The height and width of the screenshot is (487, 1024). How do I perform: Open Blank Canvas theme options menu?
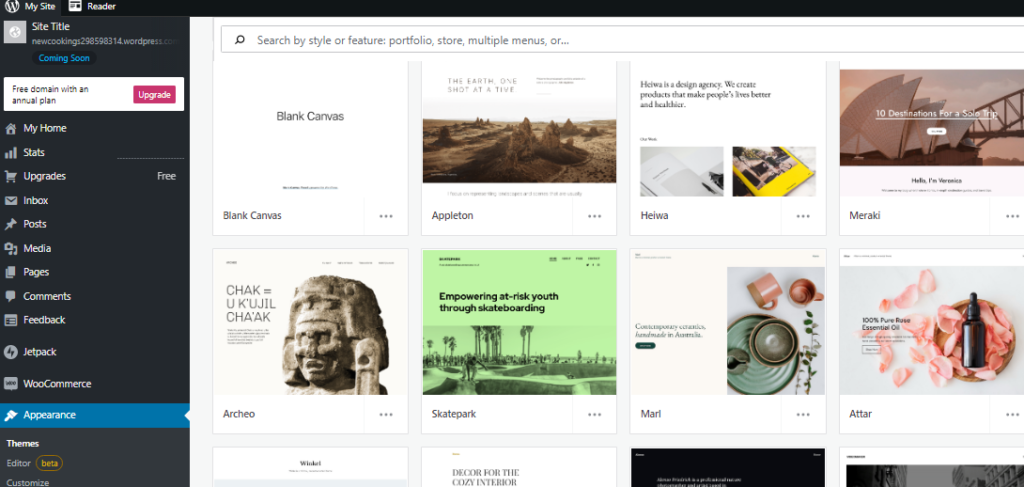(x=386, y=216)
